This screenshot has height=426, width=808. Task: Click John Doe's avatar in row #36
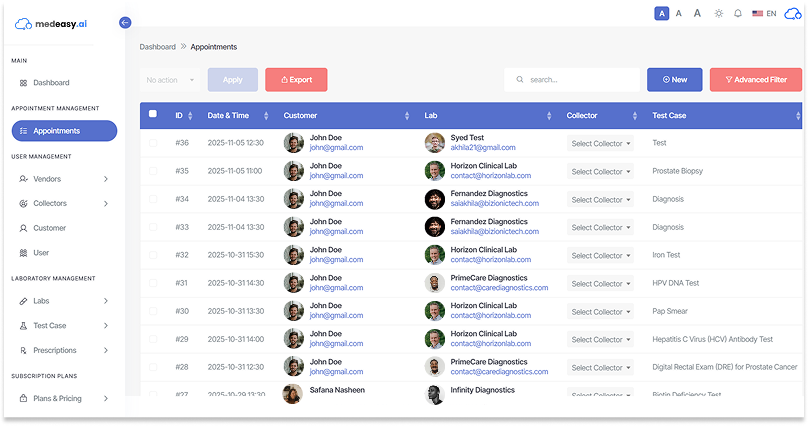pyautogui.click(x=294, y=143)
